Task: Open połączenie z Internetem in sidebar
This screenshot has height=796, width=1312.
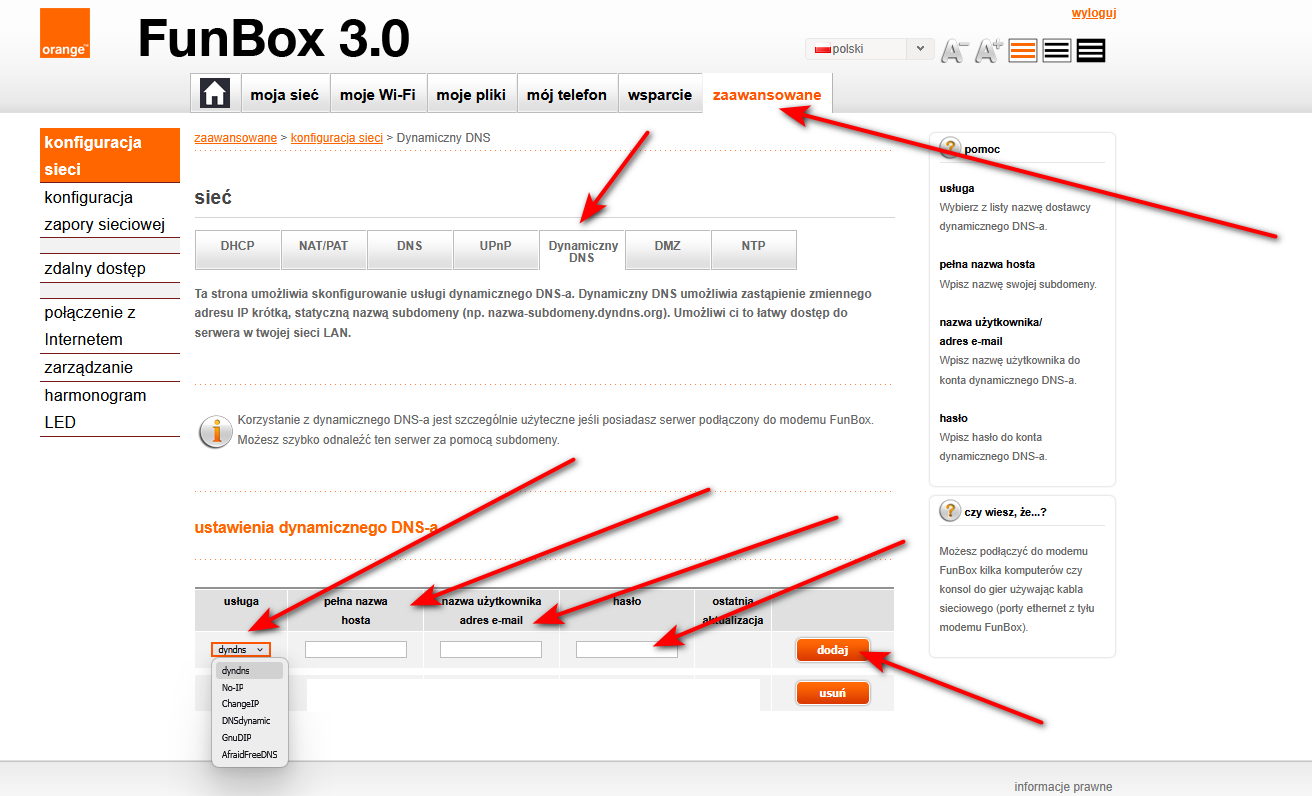Action: (x=110, y=326)
